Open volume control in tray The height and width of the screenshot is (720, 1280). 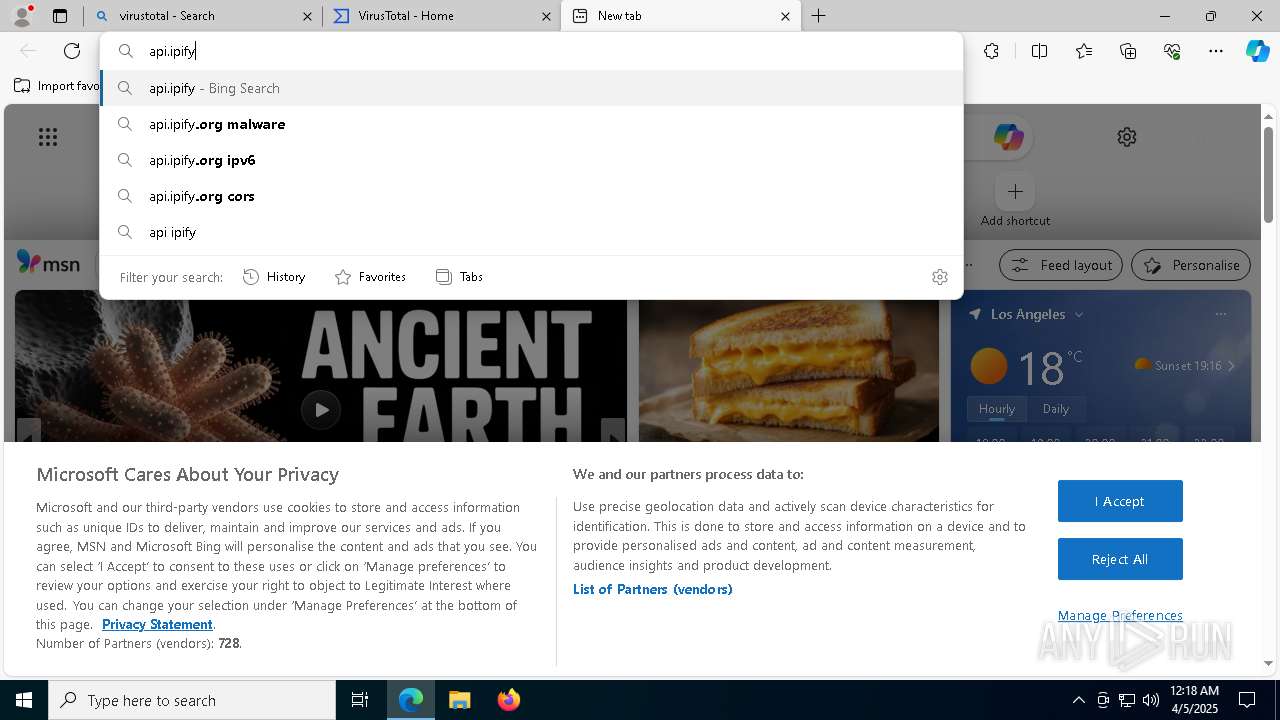1151,700
